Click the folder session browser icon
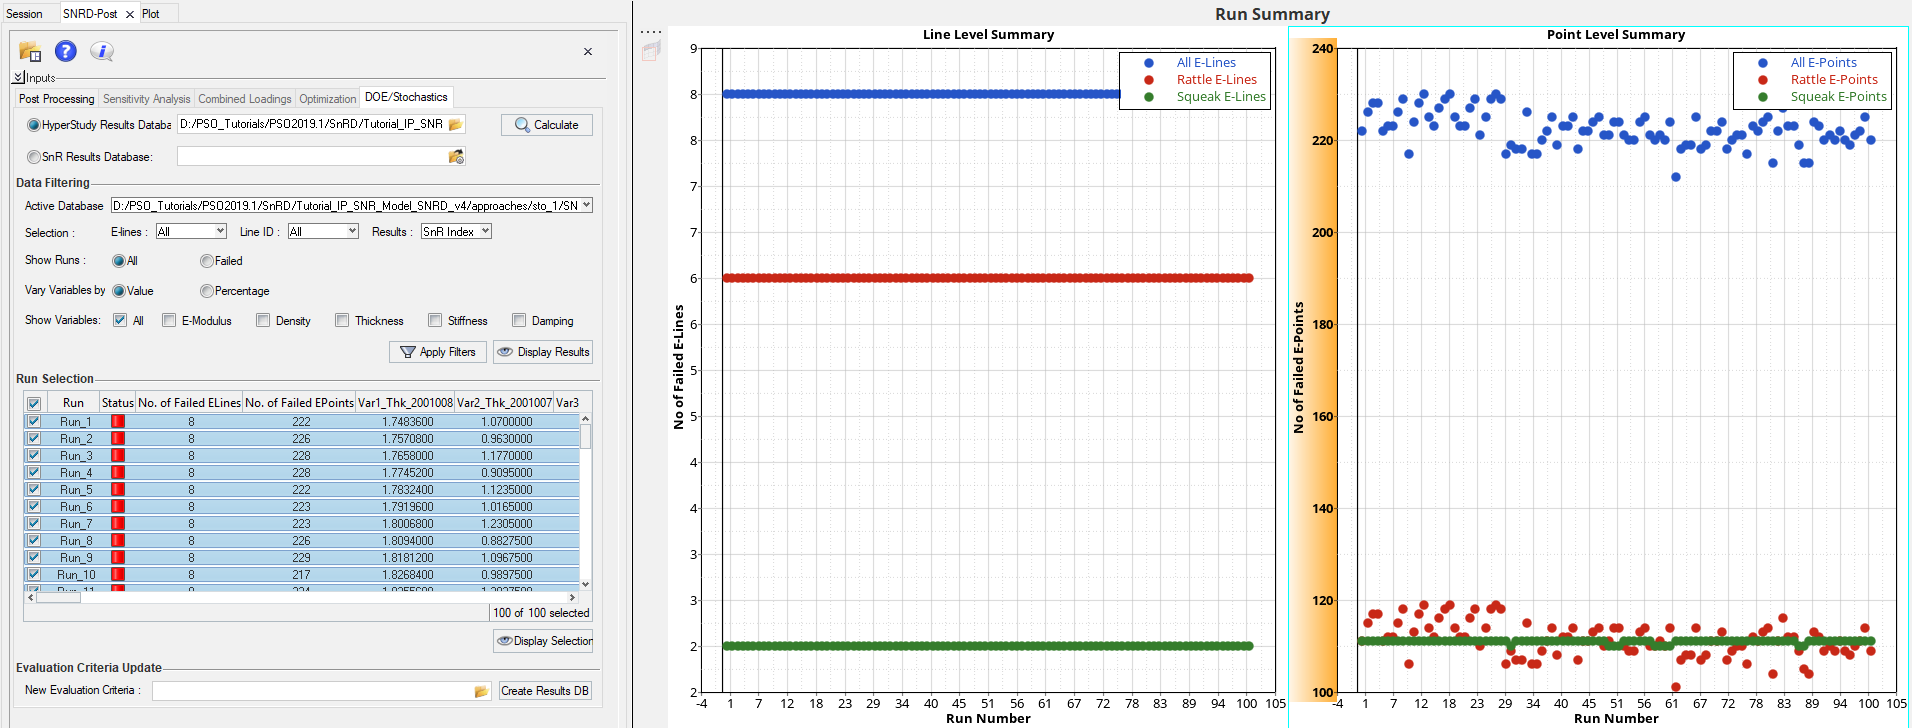Image resolution: width=1912 pixels, height=728 pixels. click(30, 52)
